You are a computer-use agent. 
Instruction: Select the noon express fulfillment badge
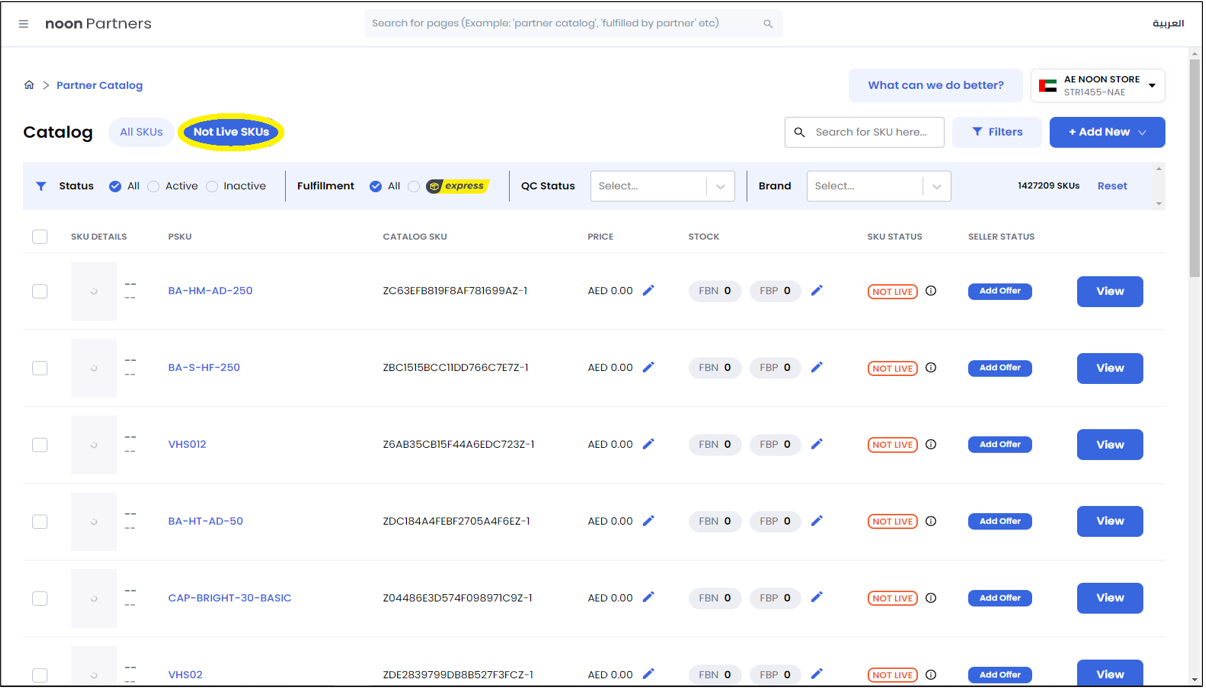click(x=456, y=185)
